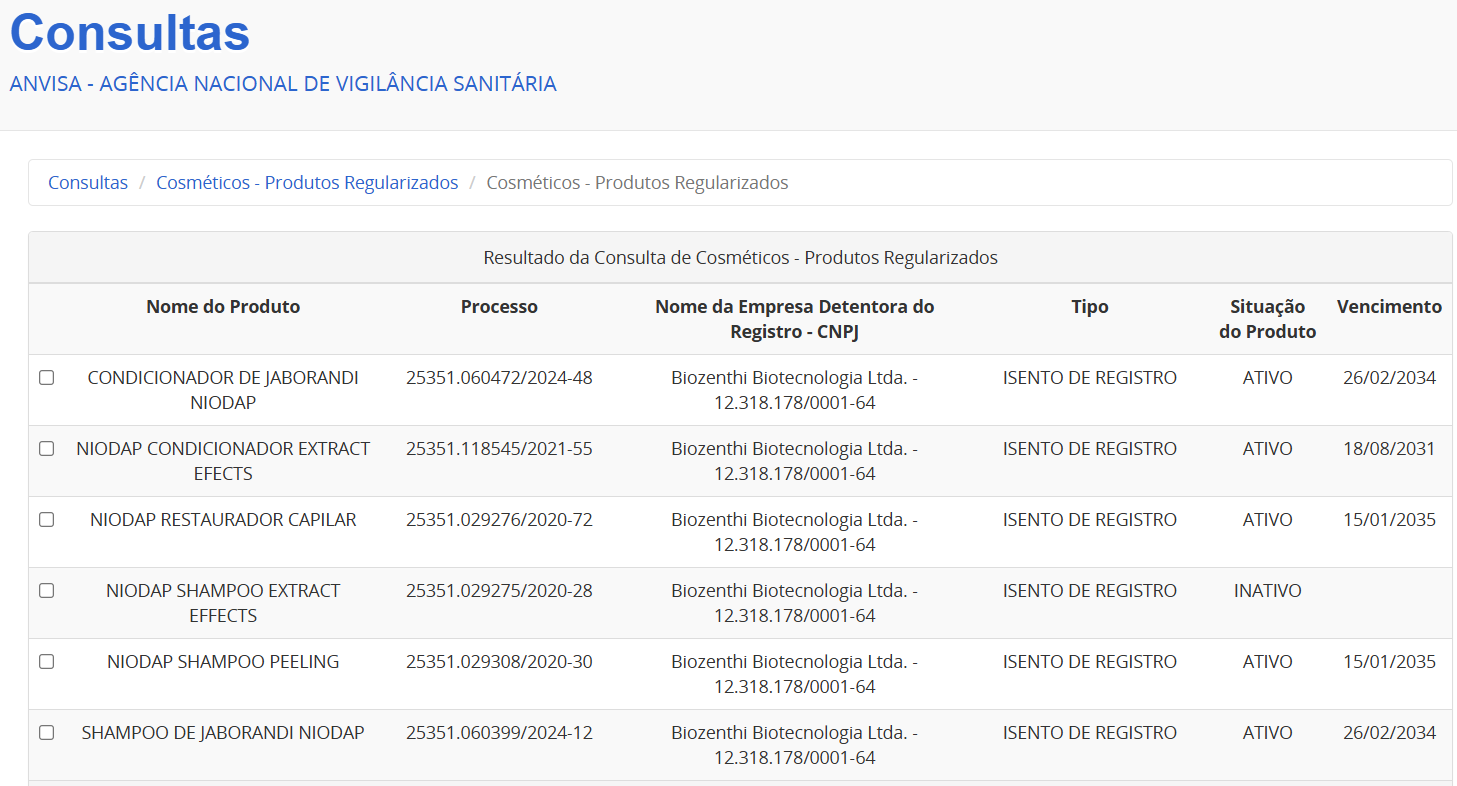Tick checkbox for NIODAP CONDICIONADOR EXTRACT EFECTS
The width and height of the screenshot is (1457, 786).
tap(46, 449)
